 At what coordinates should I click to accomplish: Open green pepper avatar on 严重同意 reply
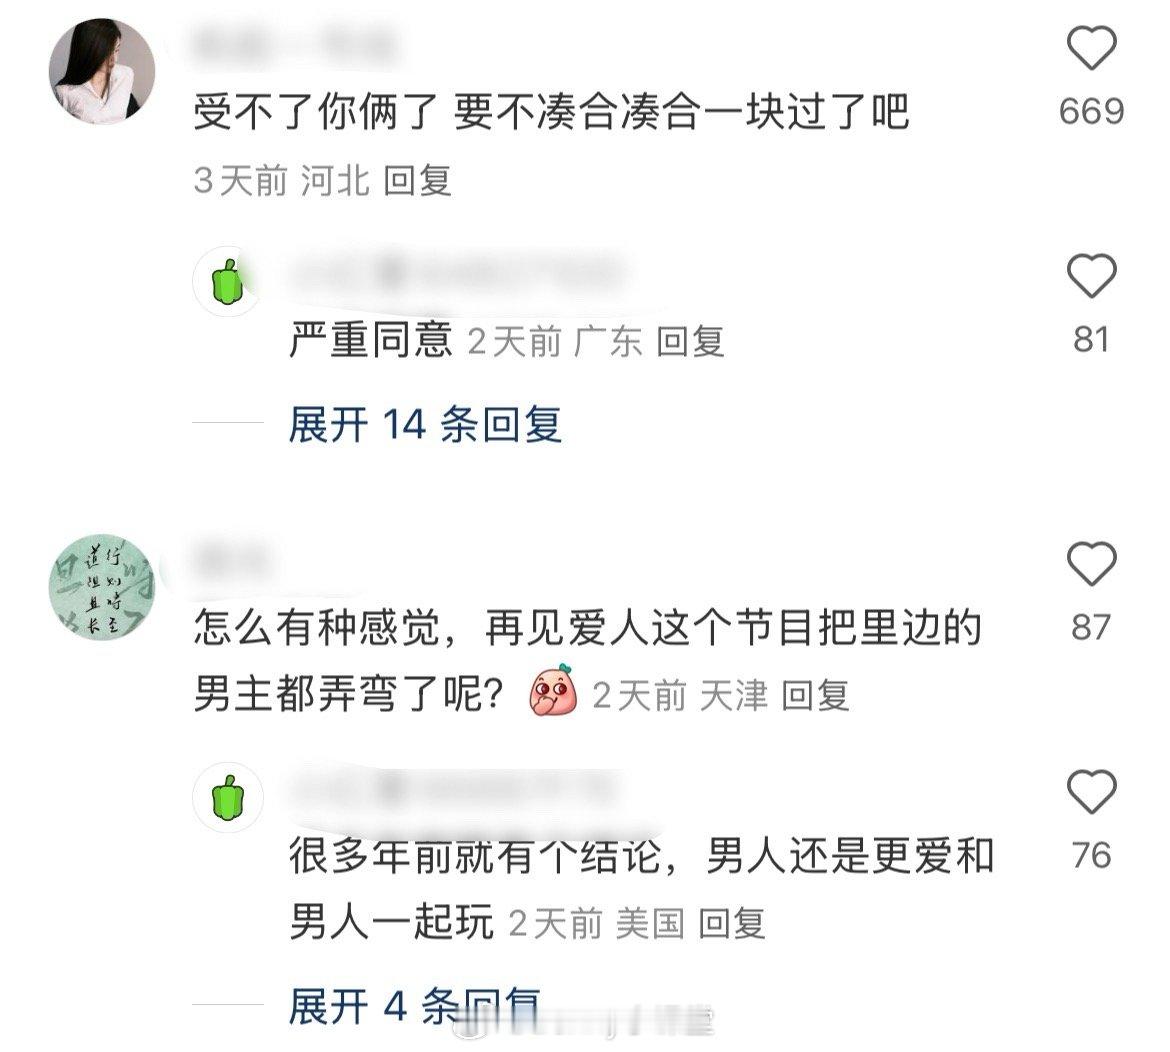point(228,281)
